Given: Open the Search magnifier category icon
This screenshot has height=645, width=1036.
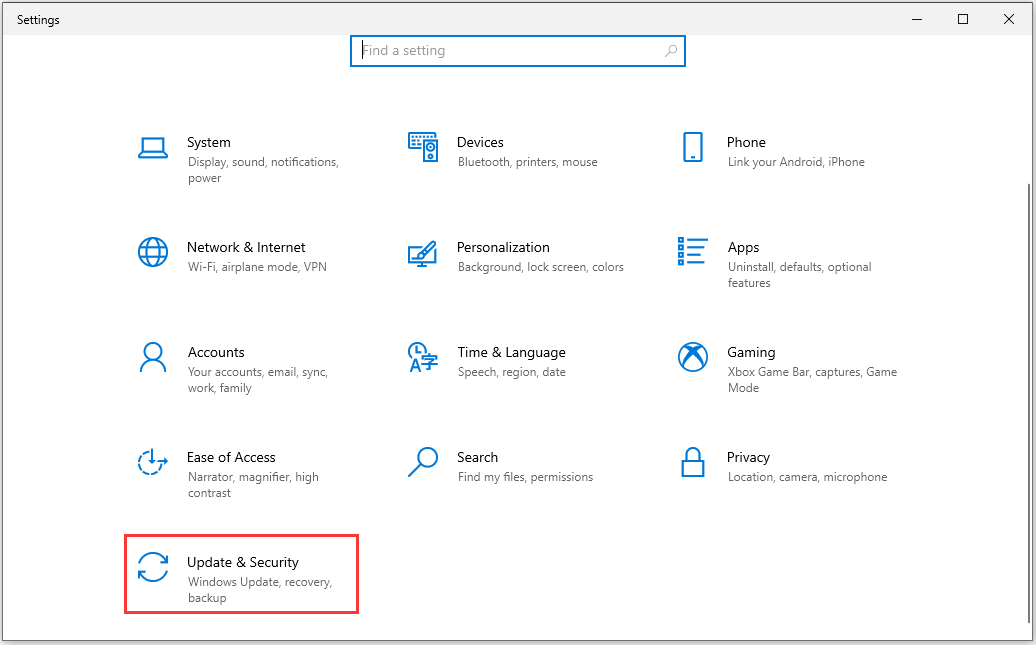Looking at the screenshot, I should click(423, 462).
